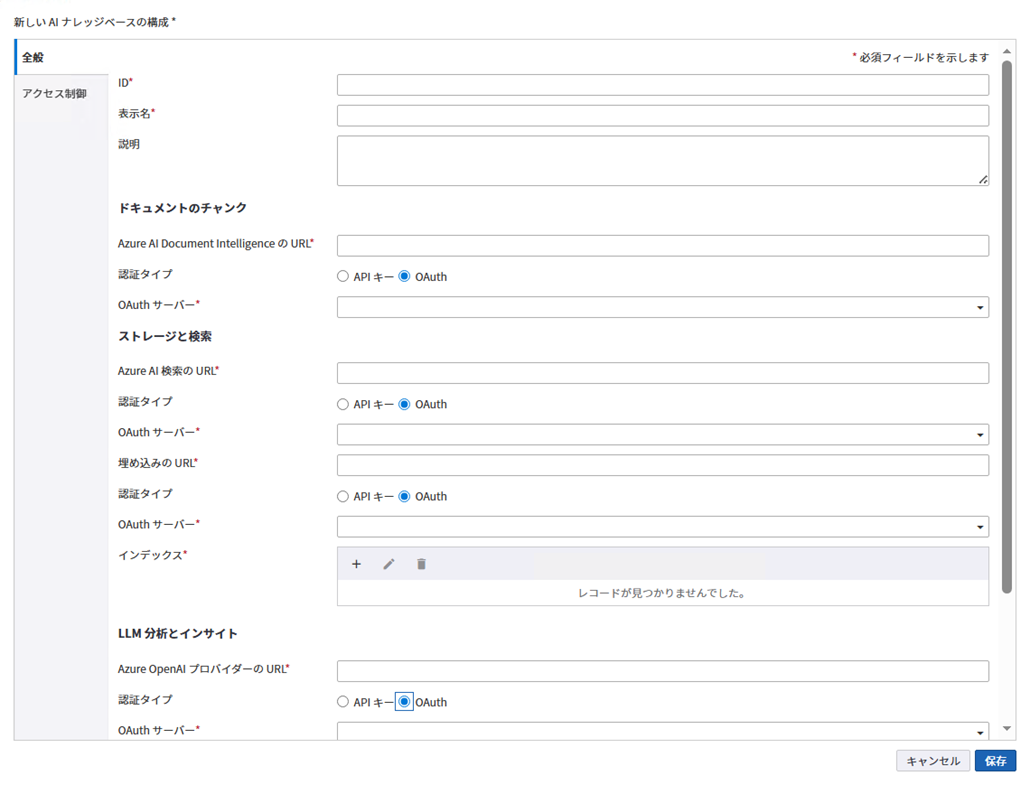Add a new row to the インデックス list
The width and height of the screenshot is (1030, 785).
pos(357,564)
